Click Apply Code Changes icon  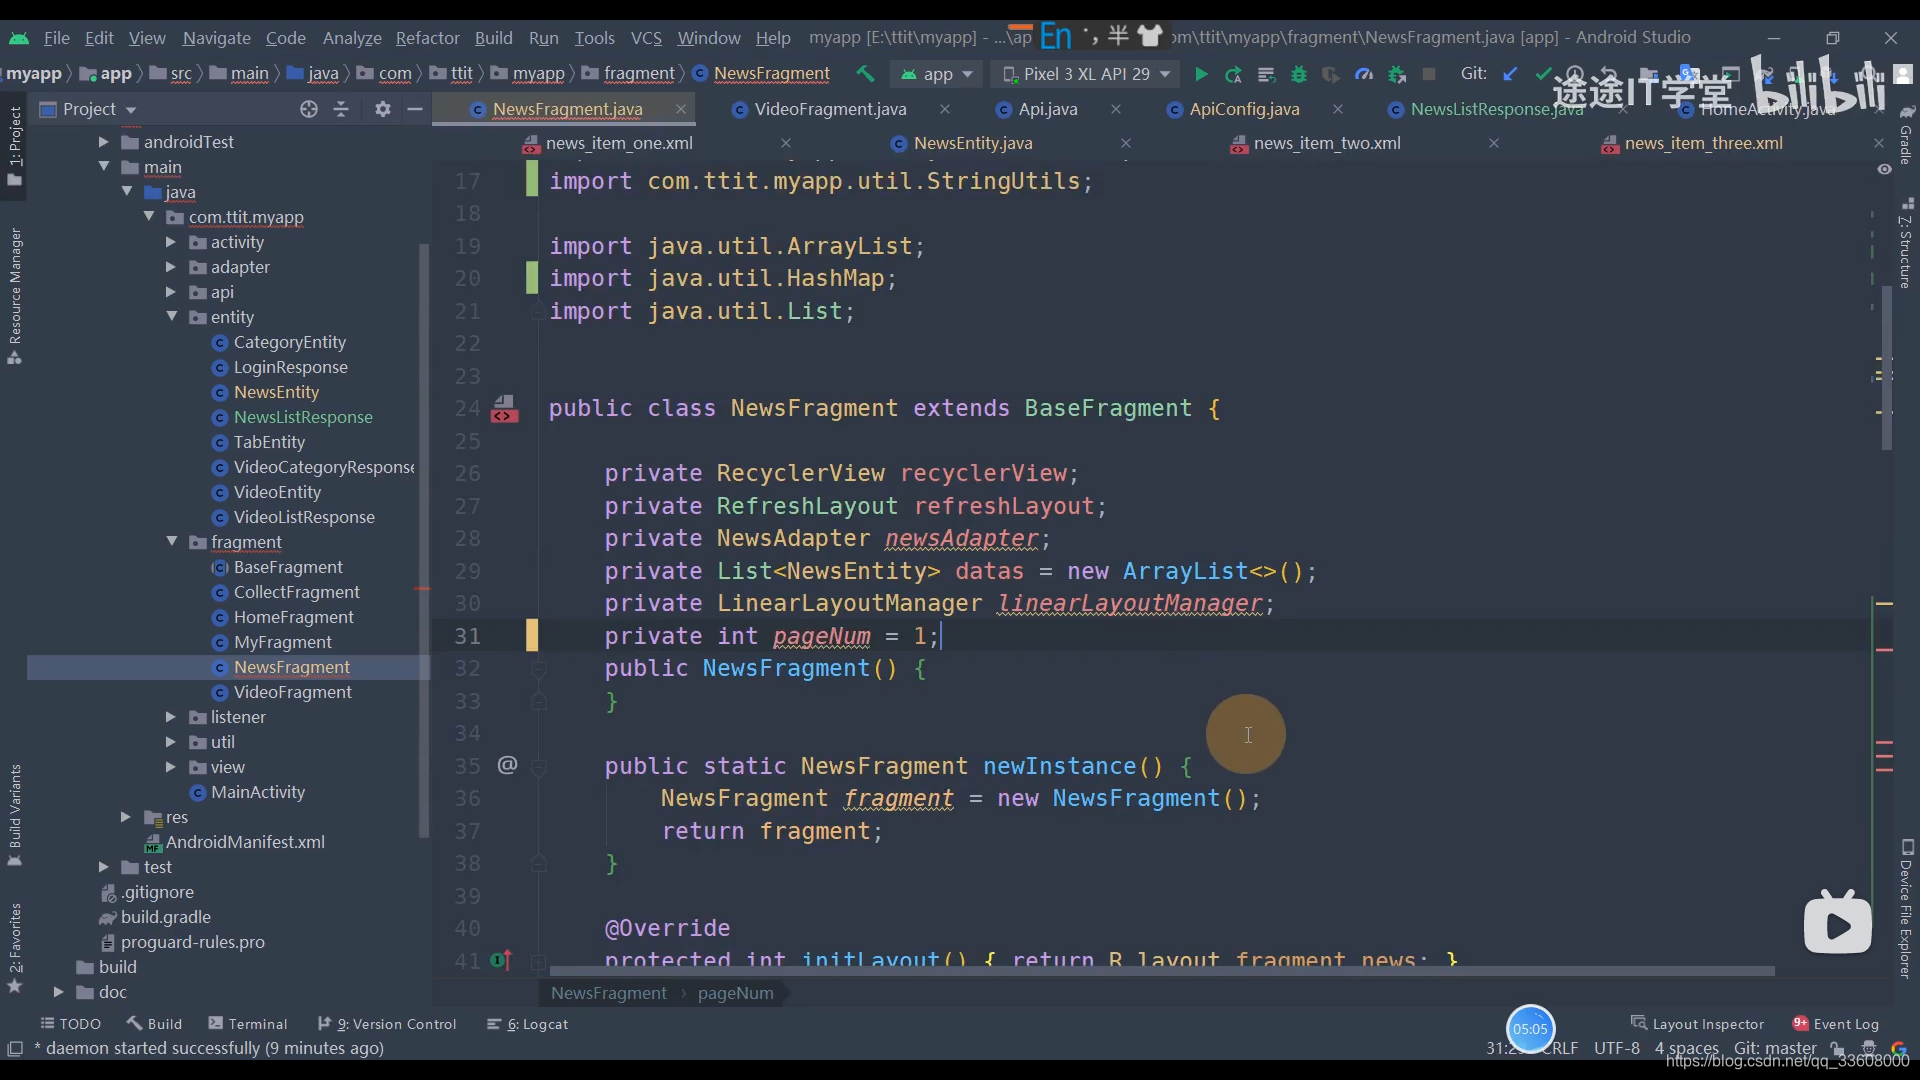click(1266, 74)
